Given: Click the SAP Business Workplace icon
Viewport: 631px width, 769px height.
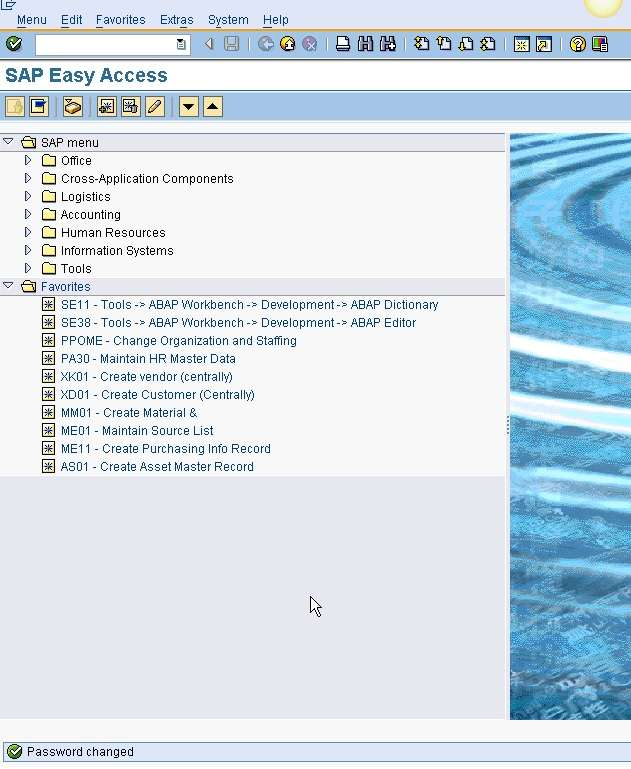Looking at the screenshot, I should click(x=73, y=106).
